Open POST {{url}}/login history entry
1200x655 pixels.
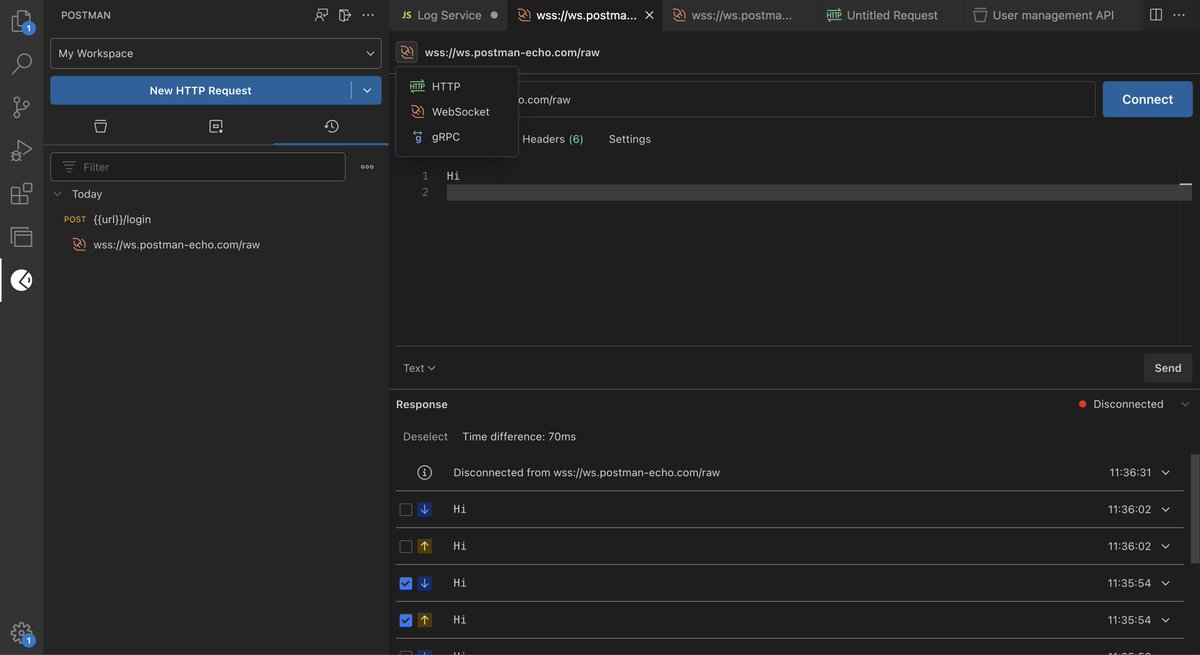pos(215,219)
